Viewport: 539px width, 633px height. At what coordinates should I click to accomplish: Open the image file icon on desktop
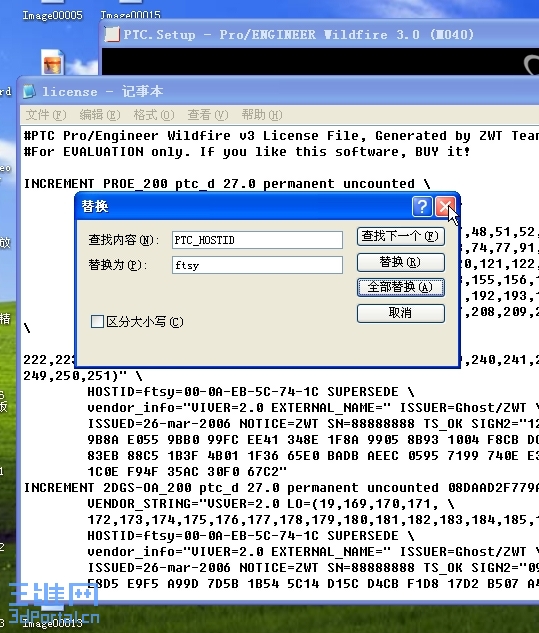tap(52, 63)
